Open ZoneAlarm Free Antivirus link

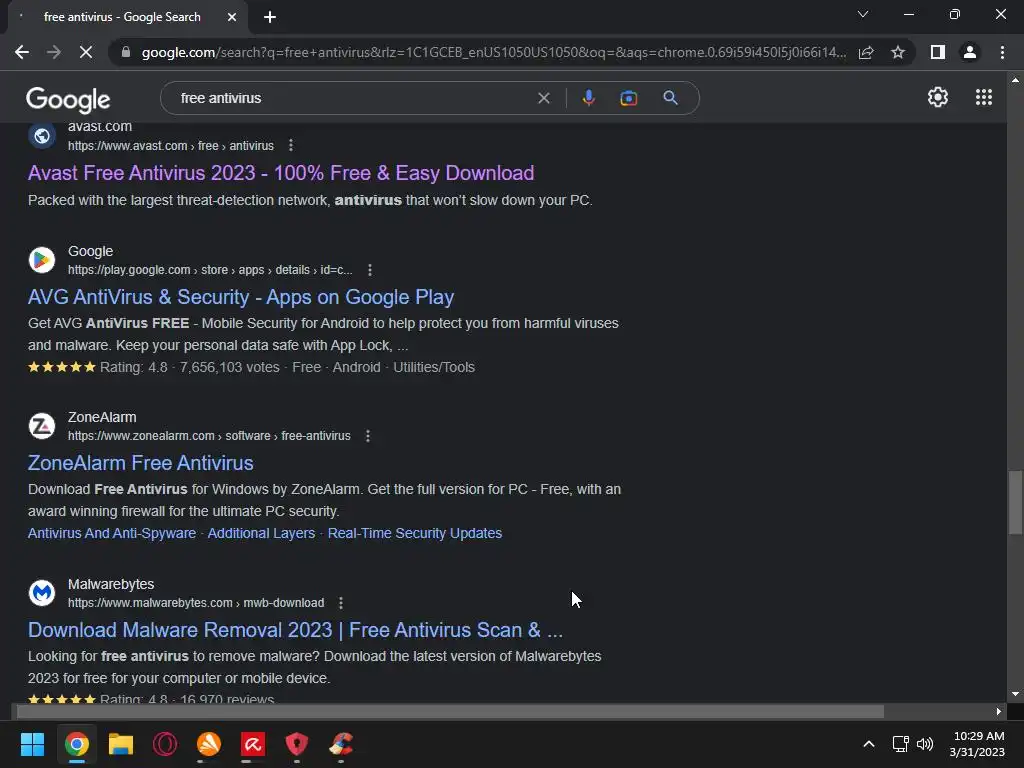click(x=140, y=463)
